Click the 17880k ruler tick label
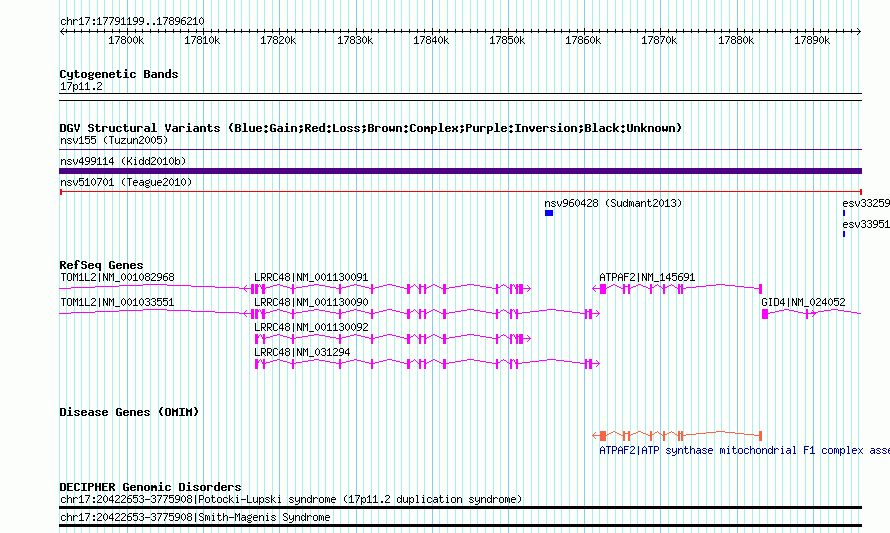 (x=736, y=41)
